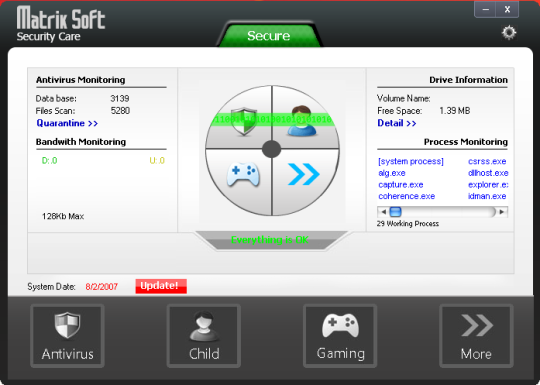Select [system process] in process list
The width and height of the screenshot is (540, 385).
pyautogui.click(x=411, y=162)
